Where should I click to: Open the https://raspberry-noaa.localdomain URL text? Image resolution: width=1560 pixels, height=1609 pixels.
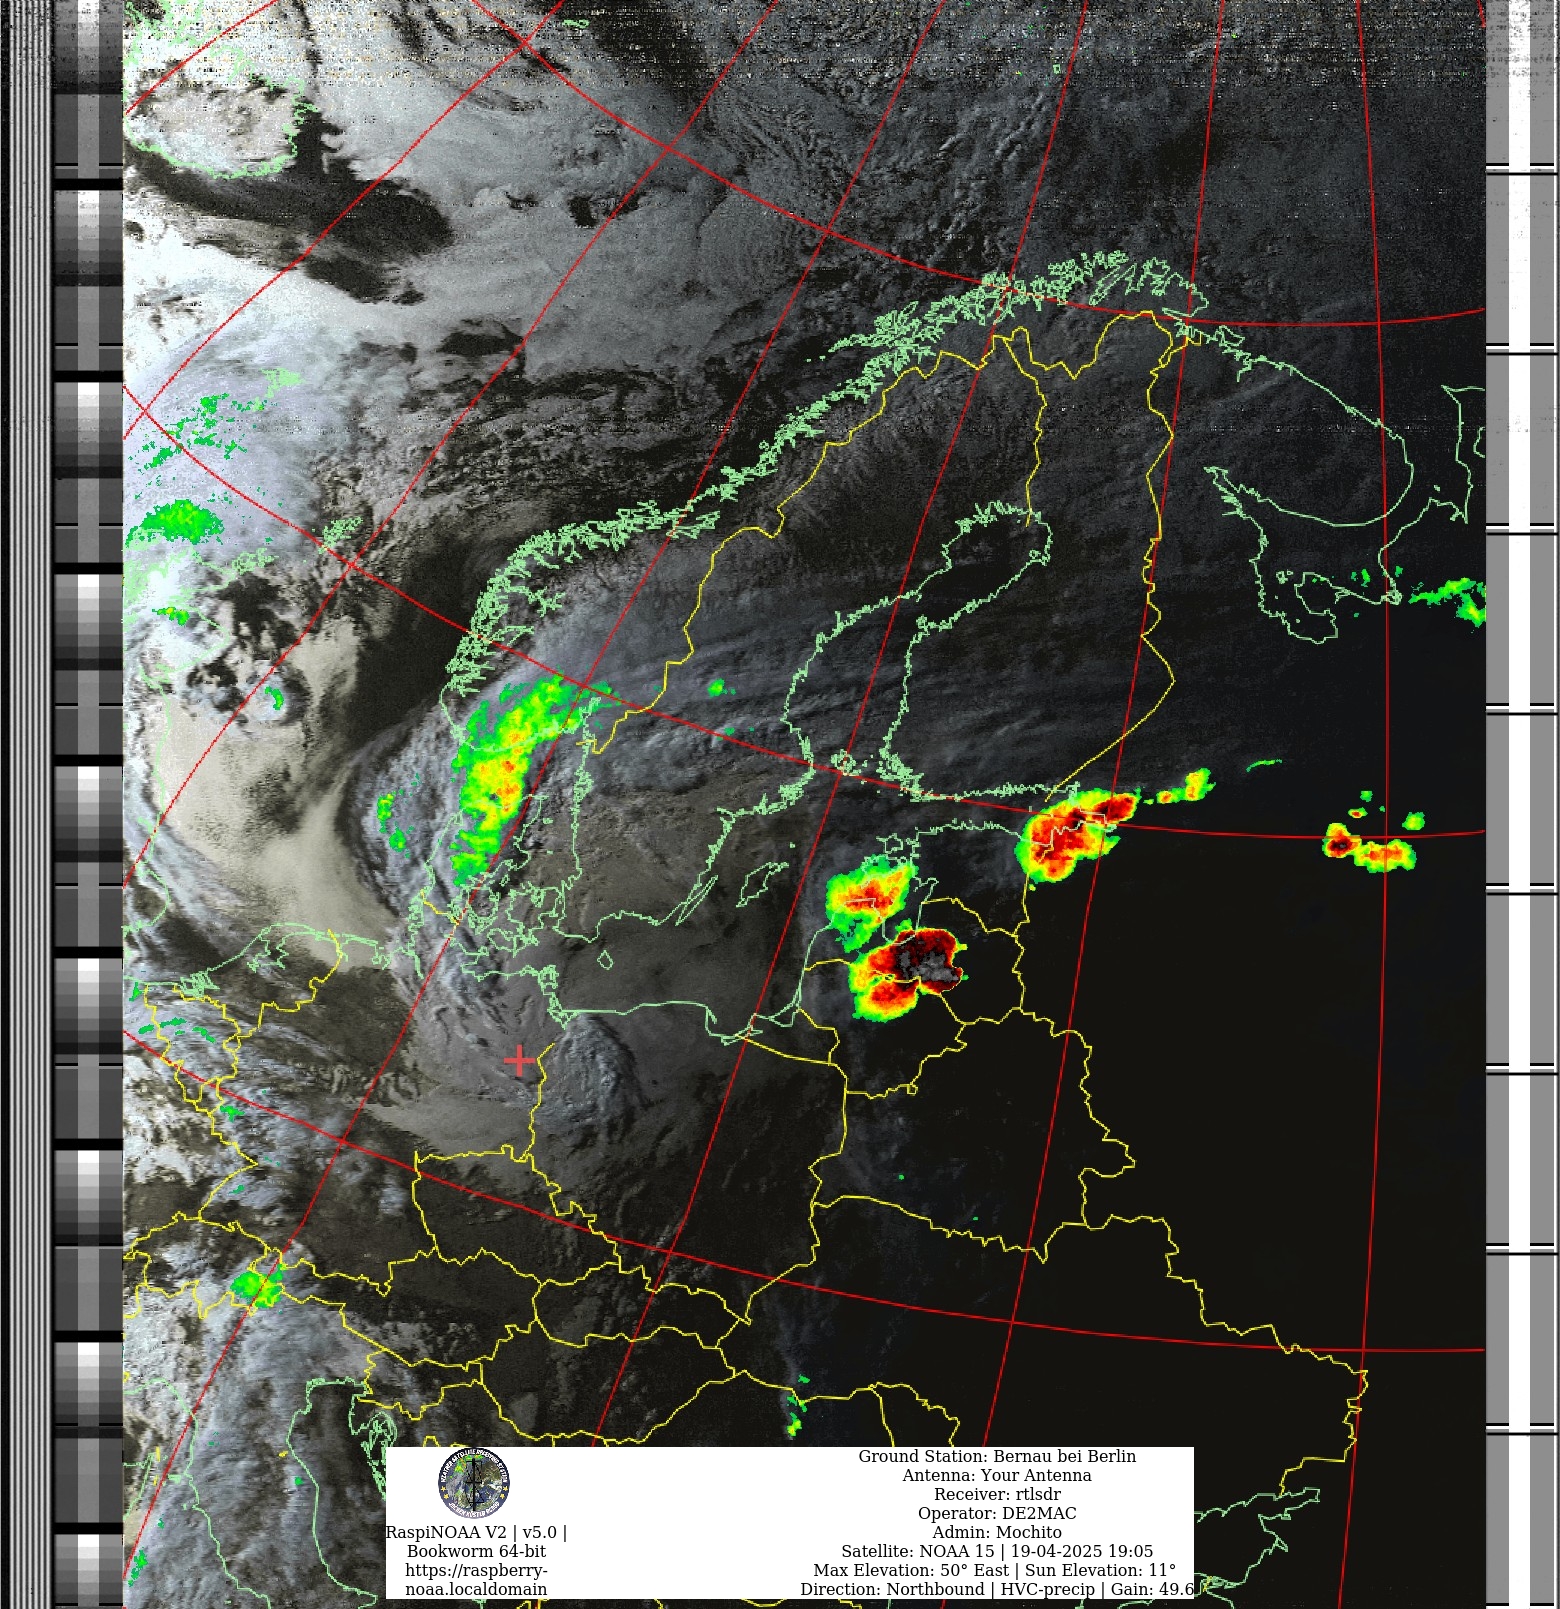pos(476,1579)
